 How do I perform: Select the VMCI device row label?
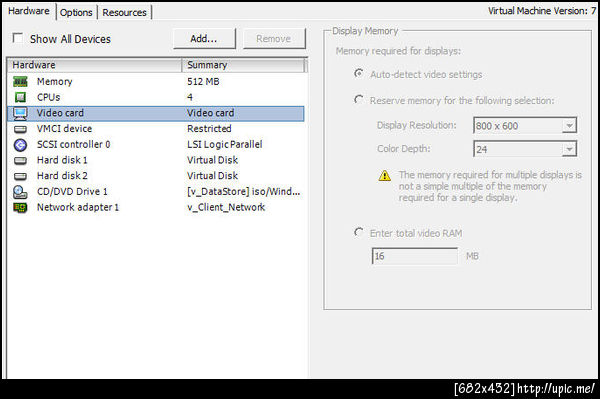point(64,129)
